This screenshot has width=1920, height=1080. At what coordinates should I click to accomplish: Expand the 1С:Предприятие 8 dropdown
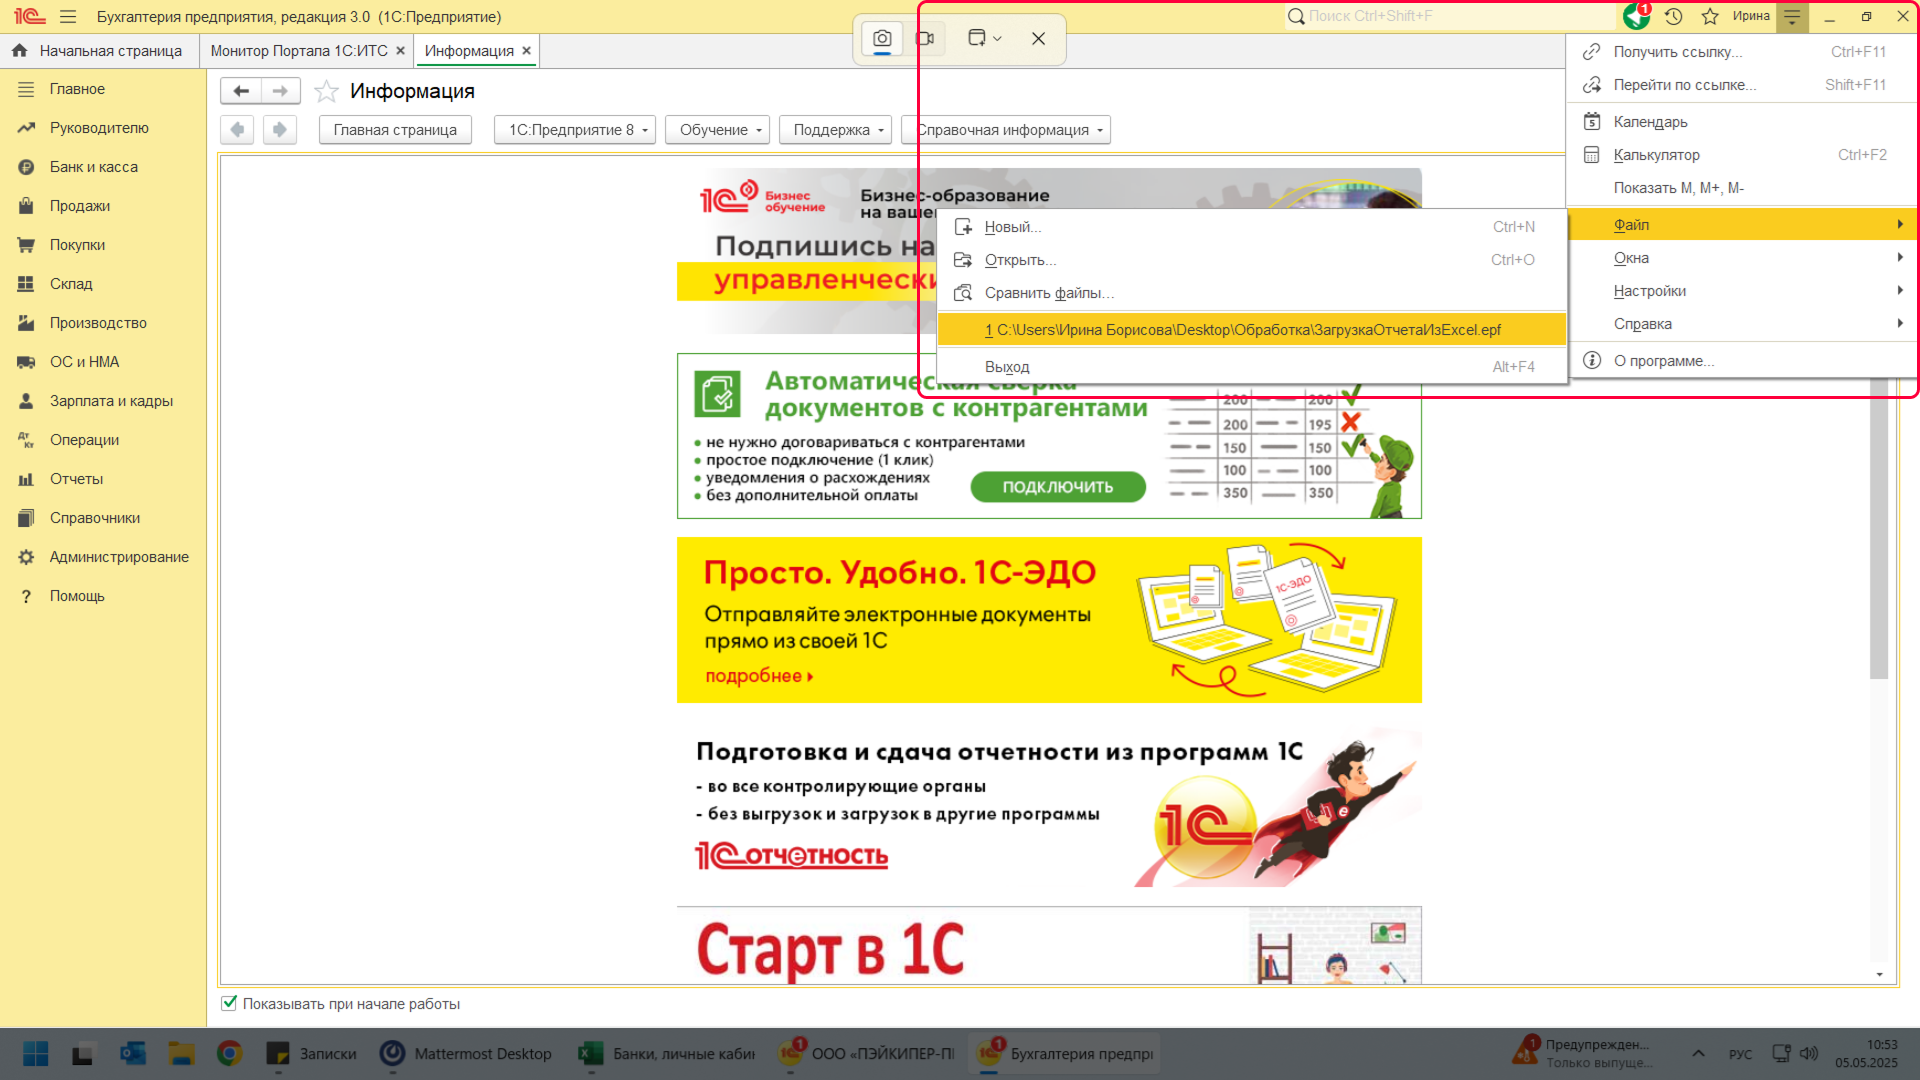[575, 130]
